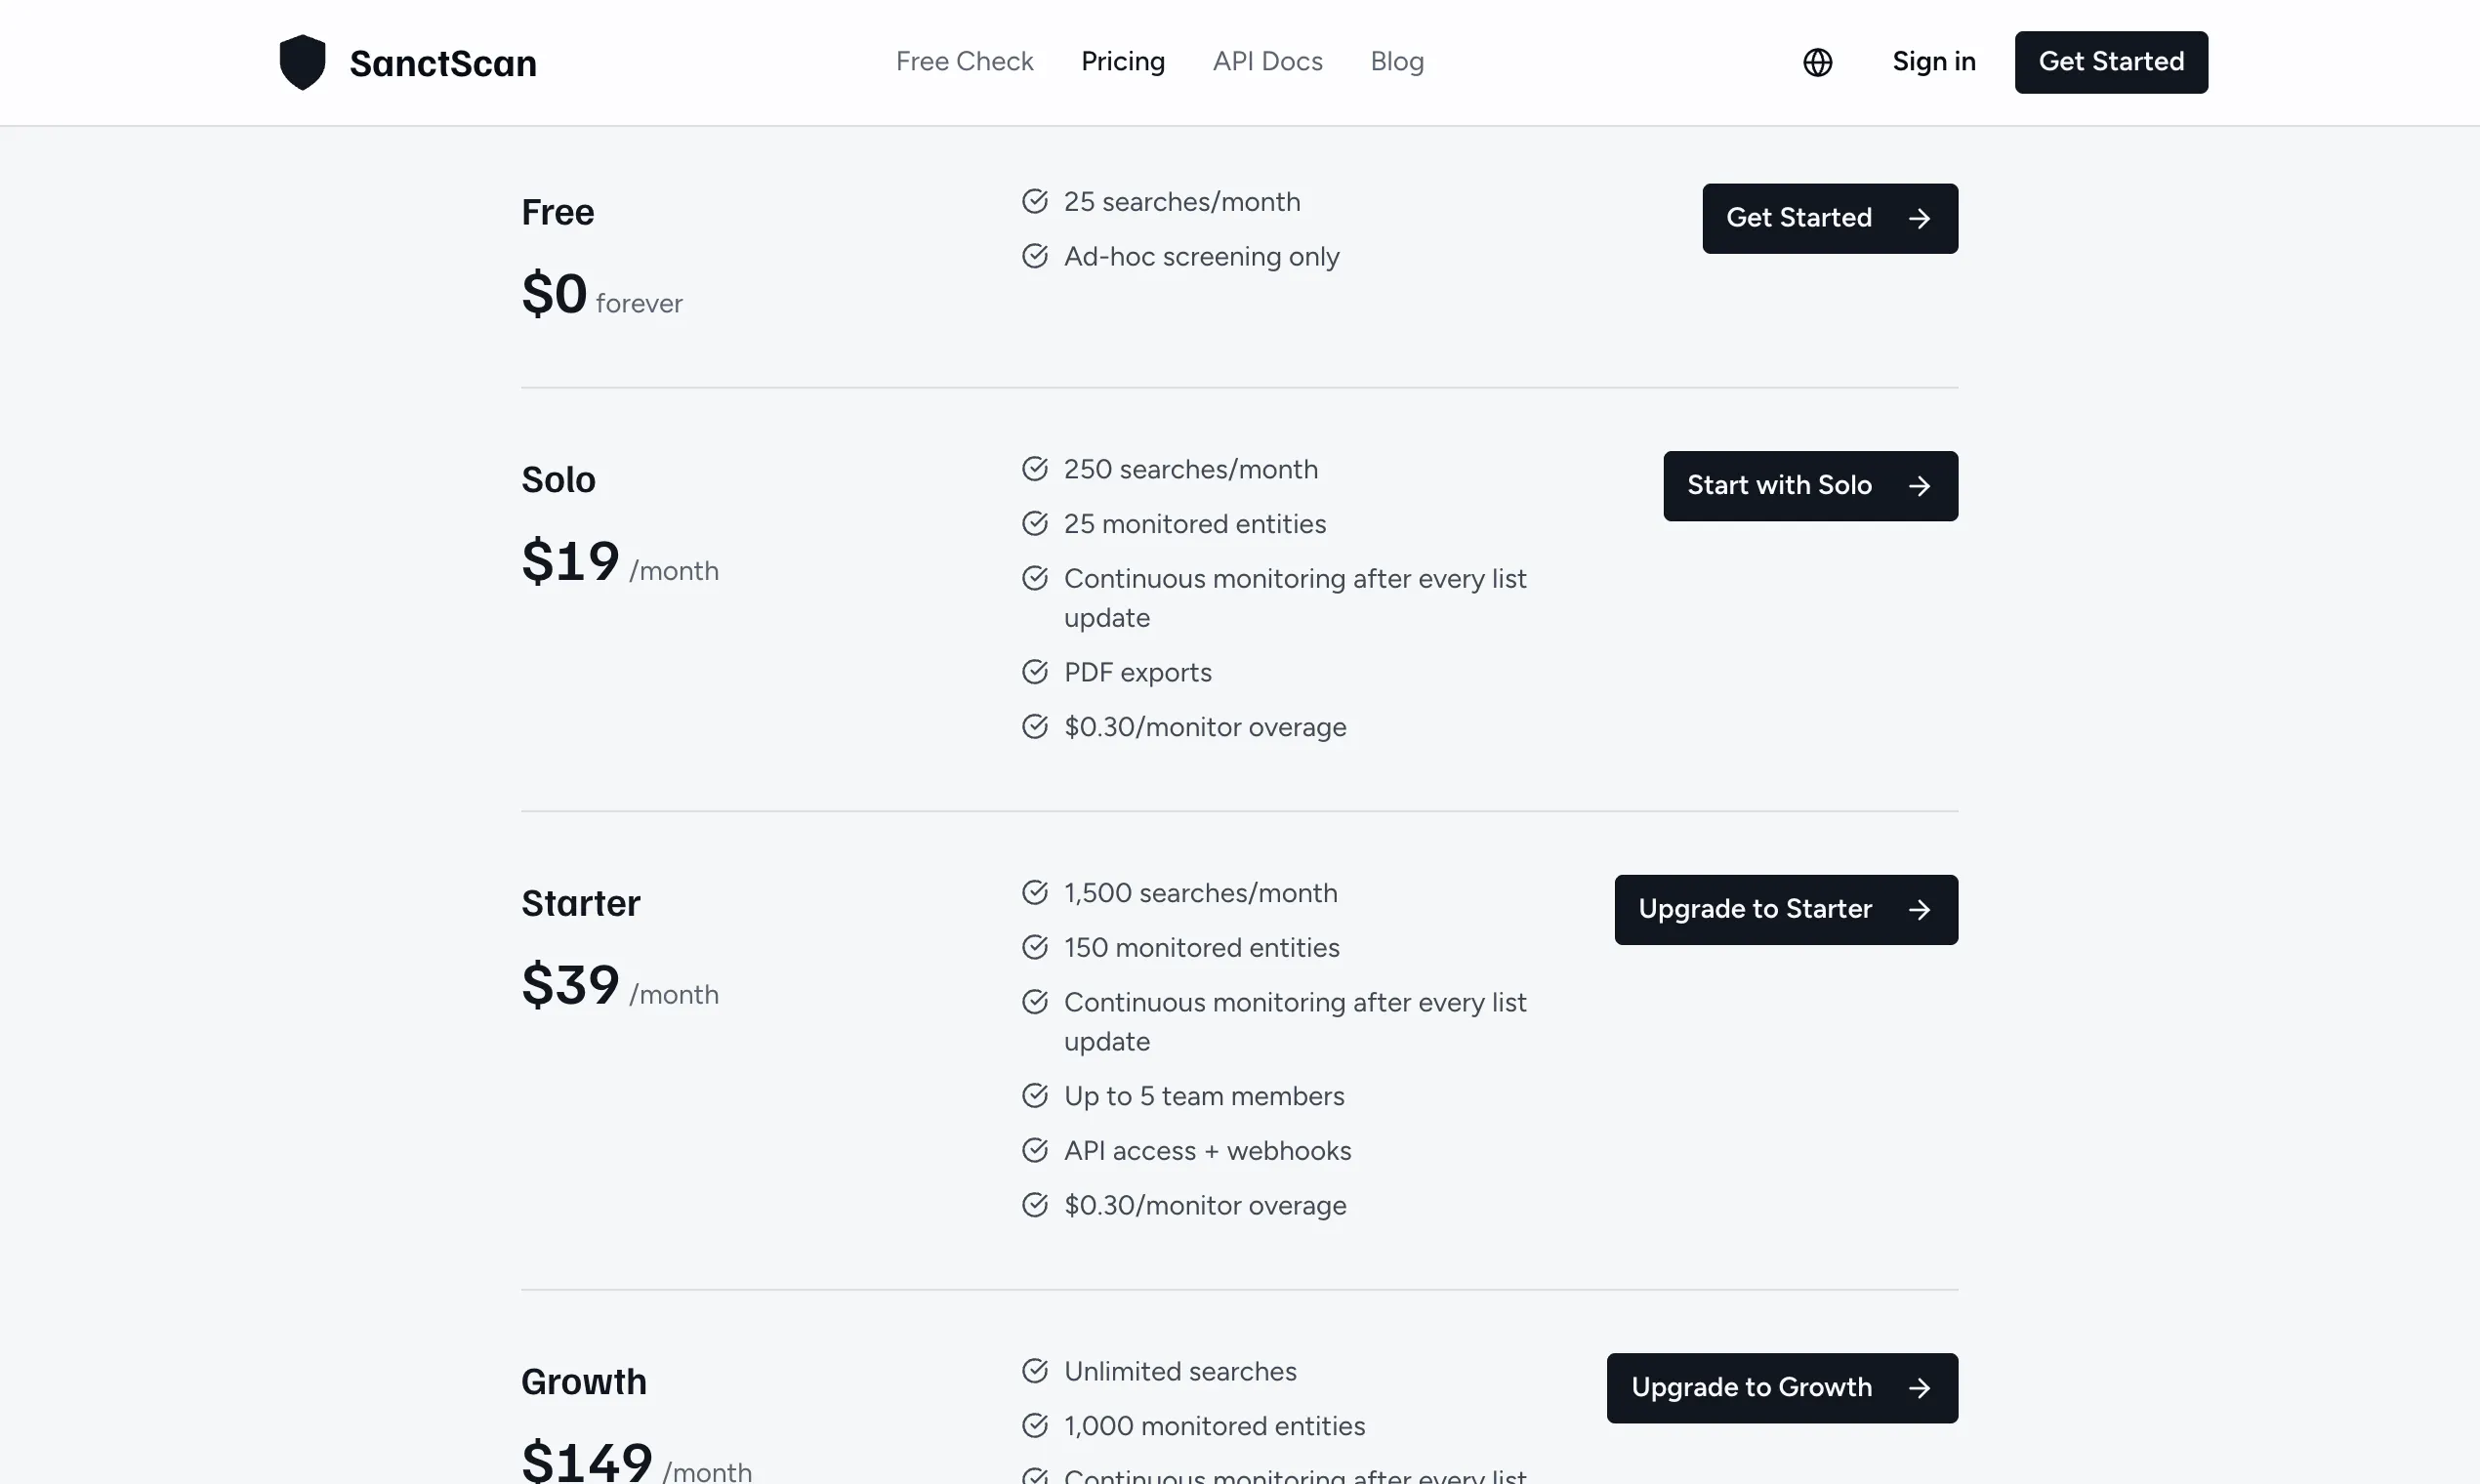
Task: Open the language globe selector
Action: pyautogui.click(x=1817, y=62)
